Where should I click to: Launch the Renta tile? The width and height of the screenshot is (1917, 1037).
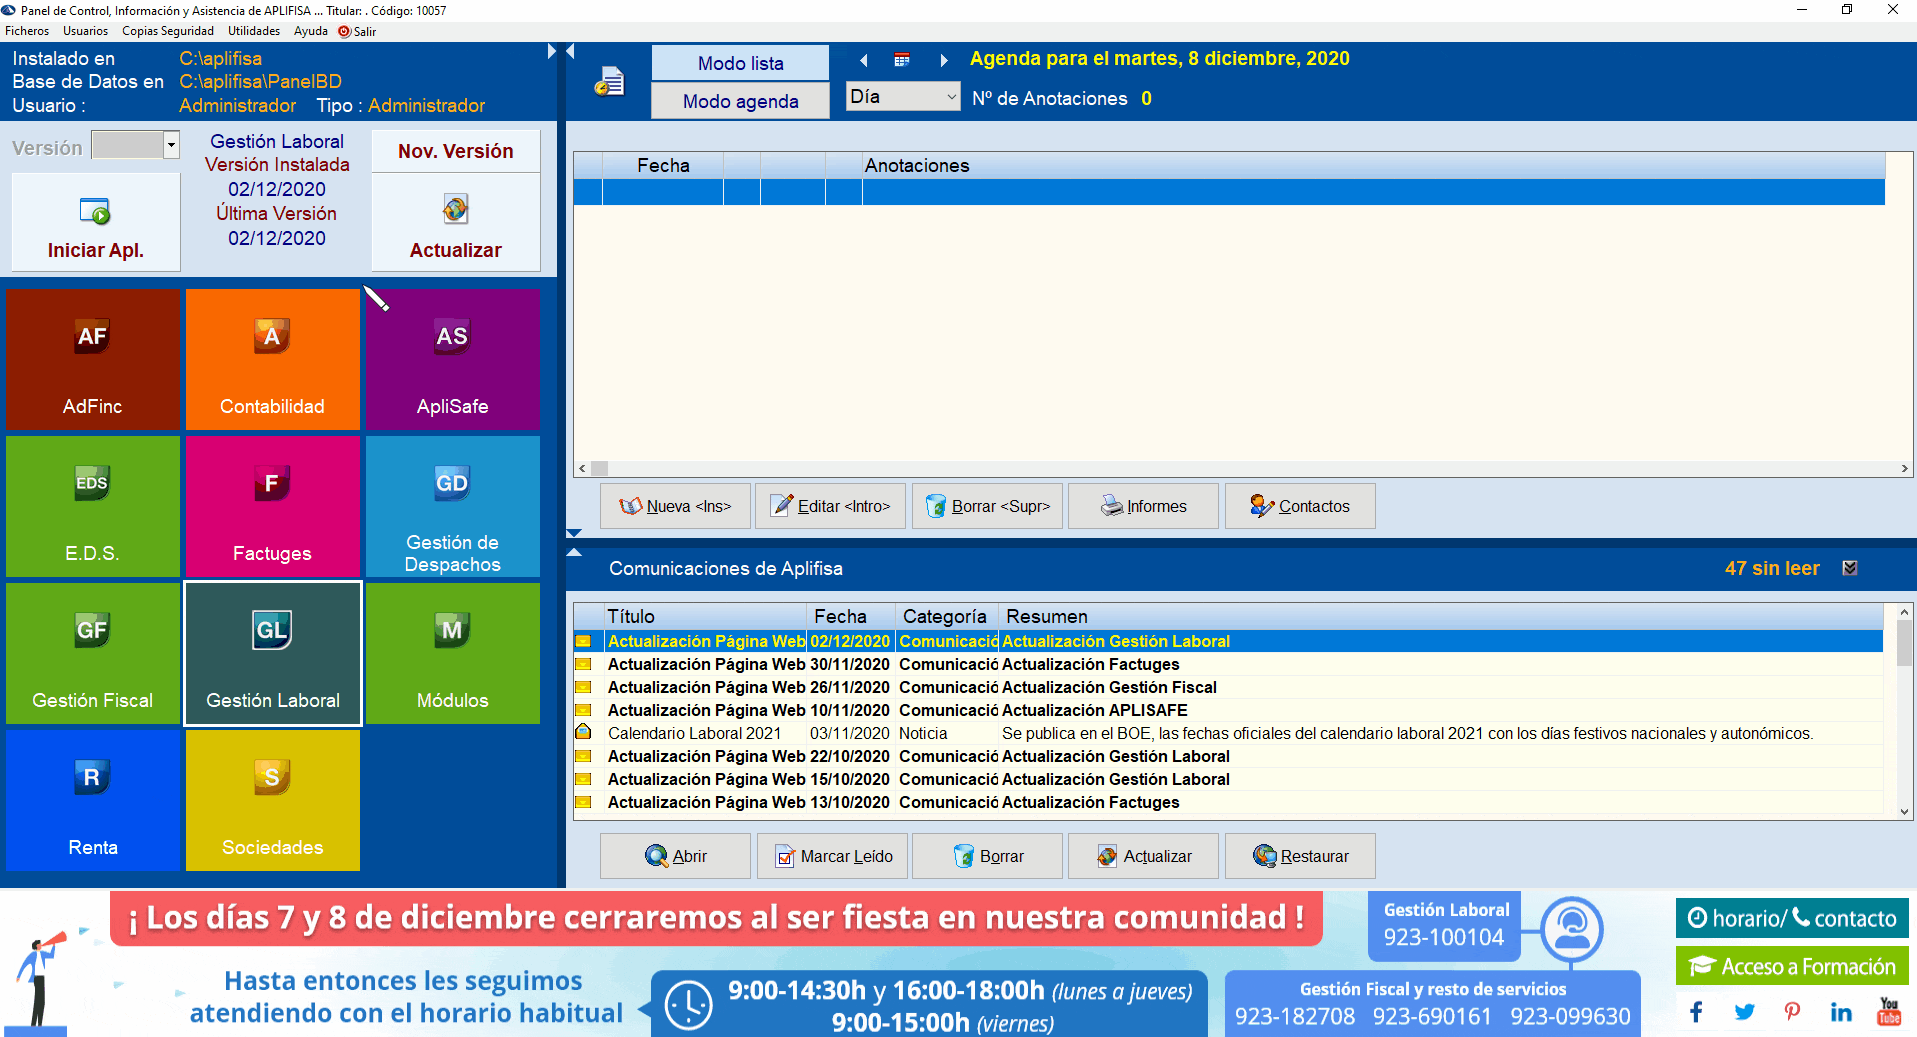tap(93, 800)
